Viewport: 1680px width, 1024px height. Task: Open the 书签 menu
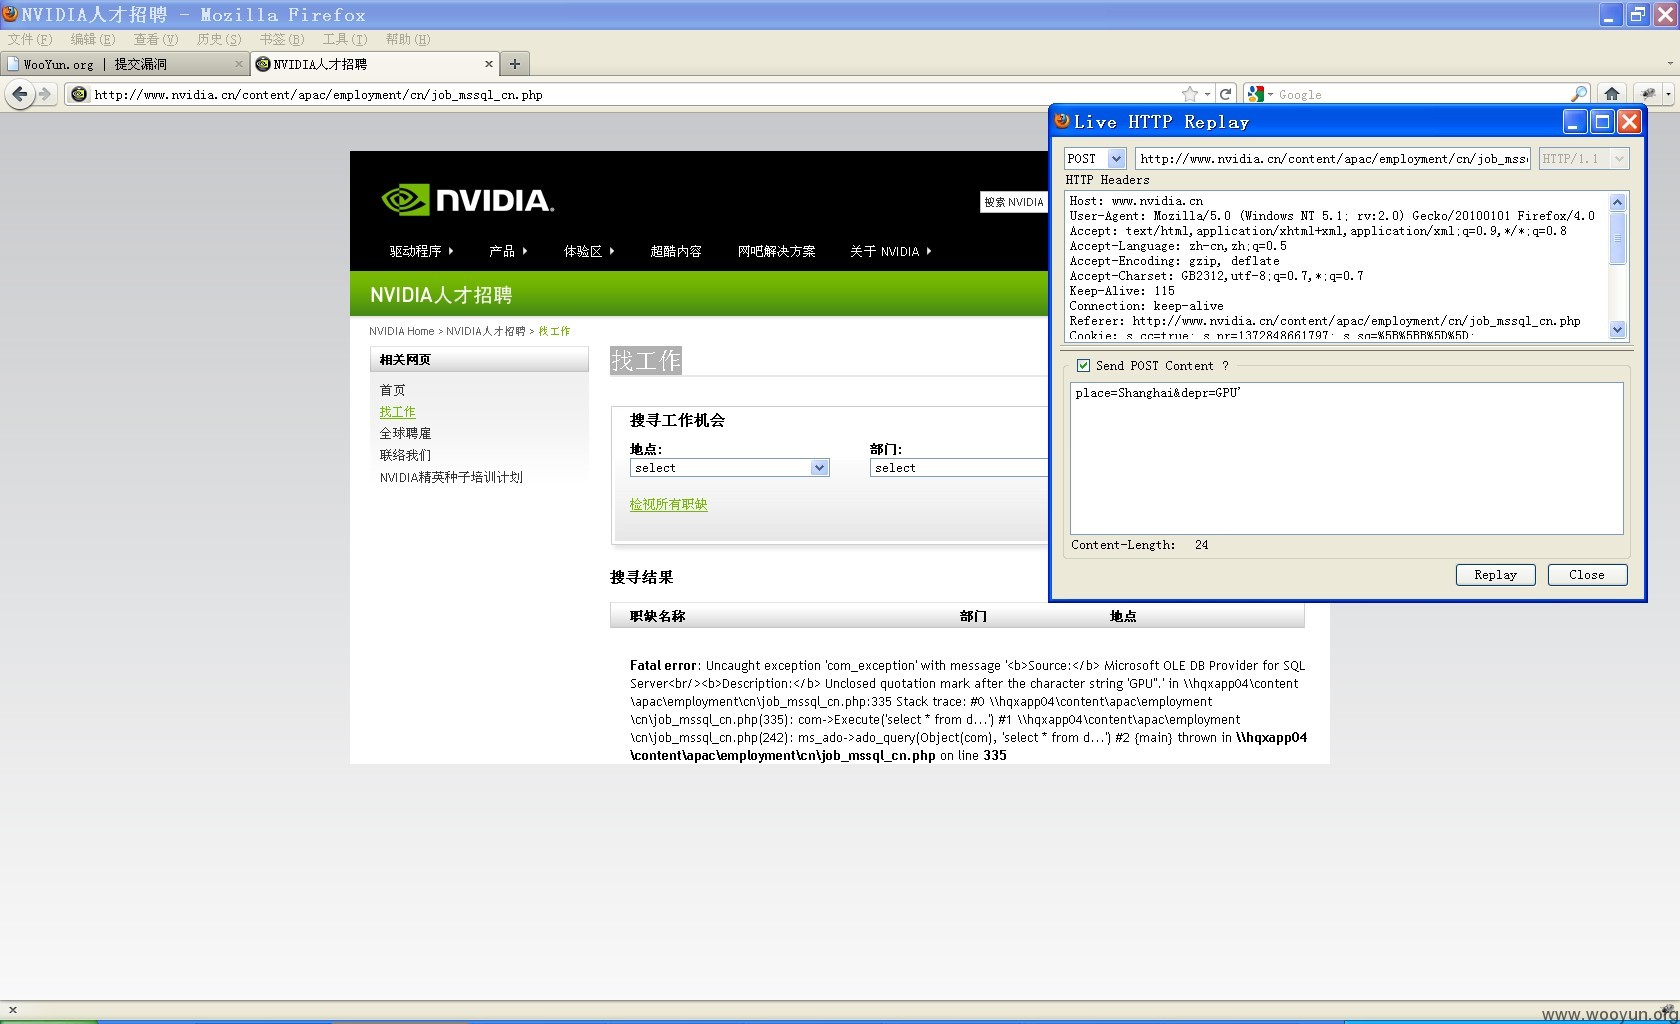point(282,39)
